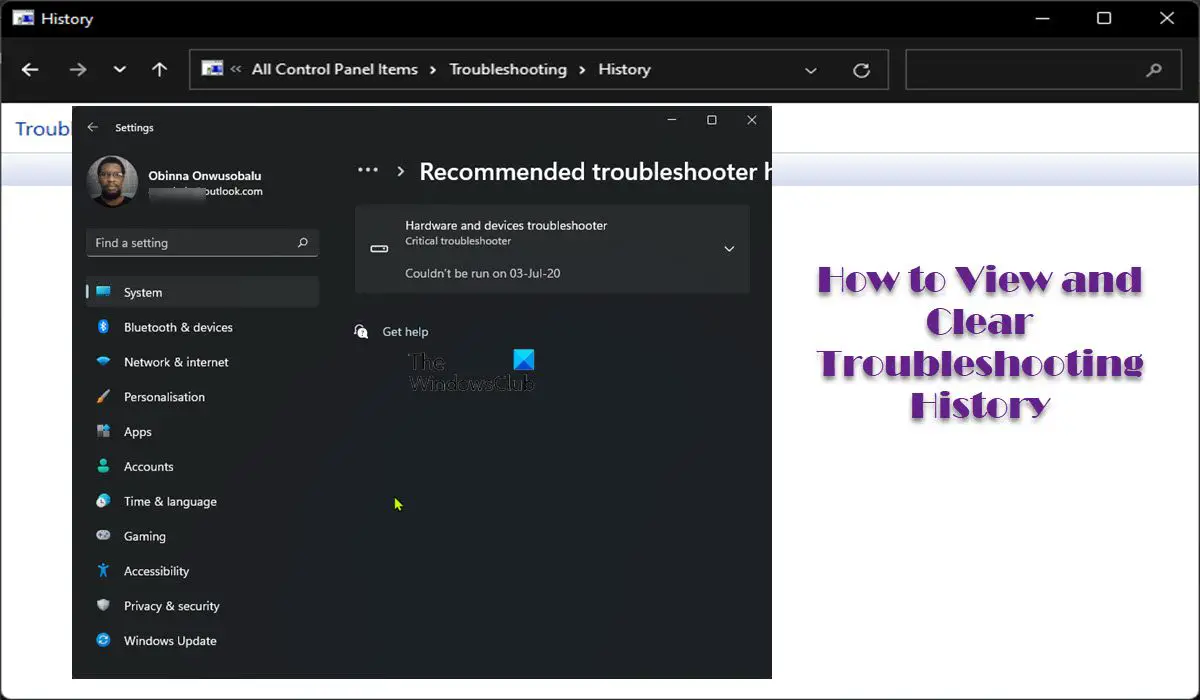Click the breadcrumb overflow chevrons in address bar
Screen dimensions: 1200x700
click(x=236, y=69)
